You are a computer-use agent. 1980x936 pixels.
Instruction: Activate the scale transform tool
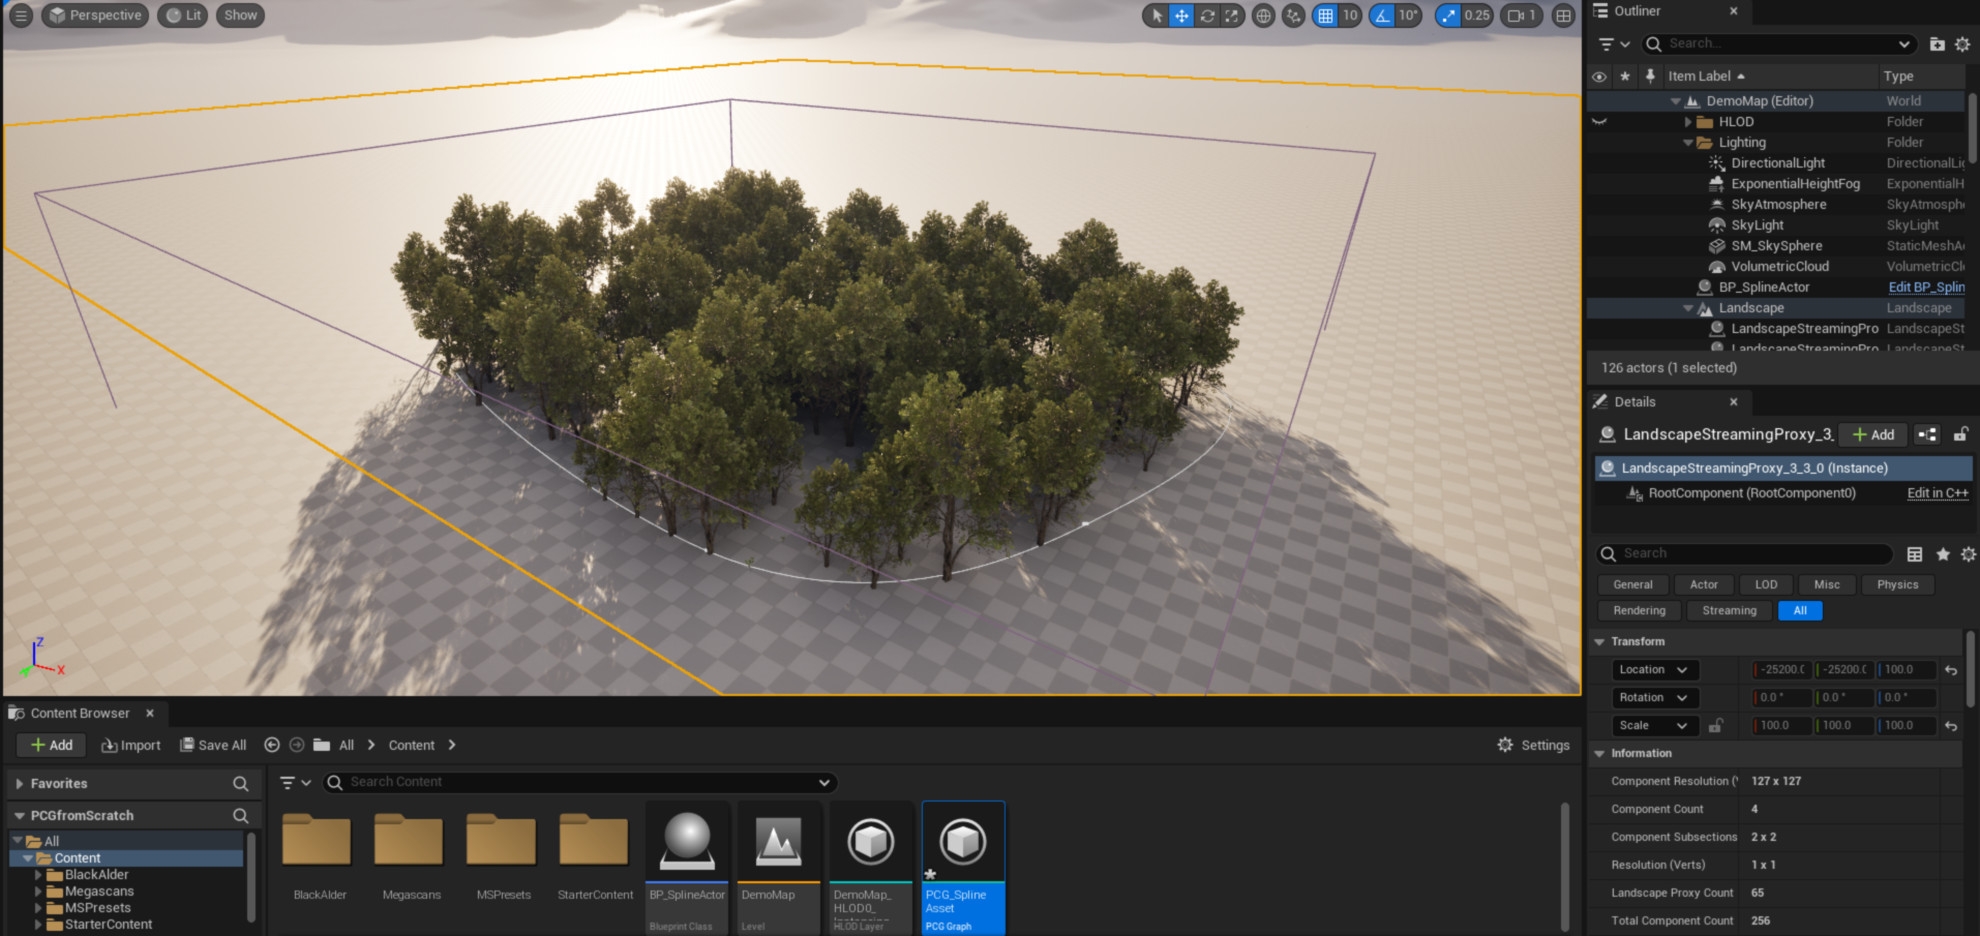[x=1232, y=15]
